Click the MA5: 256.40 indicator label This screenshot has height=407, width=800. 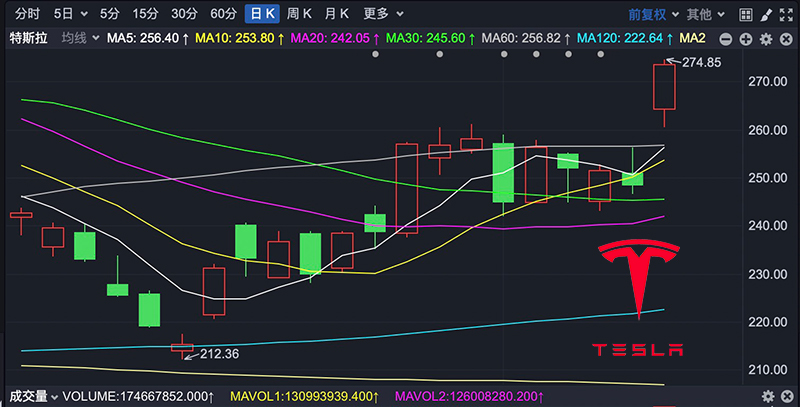(x=148, y=38)
